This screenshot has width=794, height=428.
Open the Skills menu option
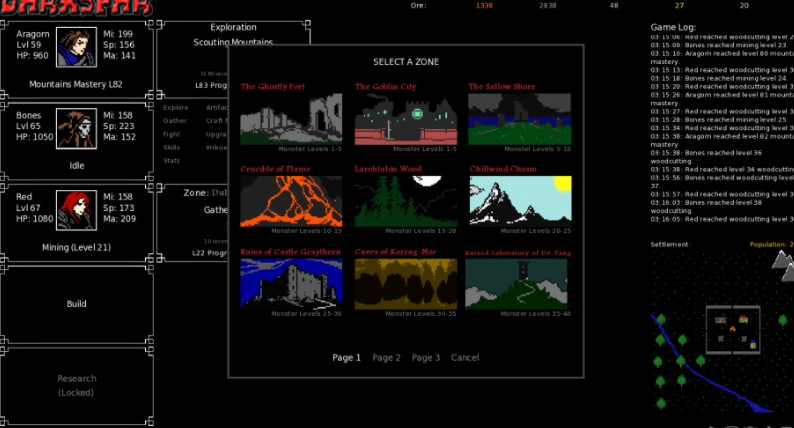pyautogui.click(x=172, y=147)
